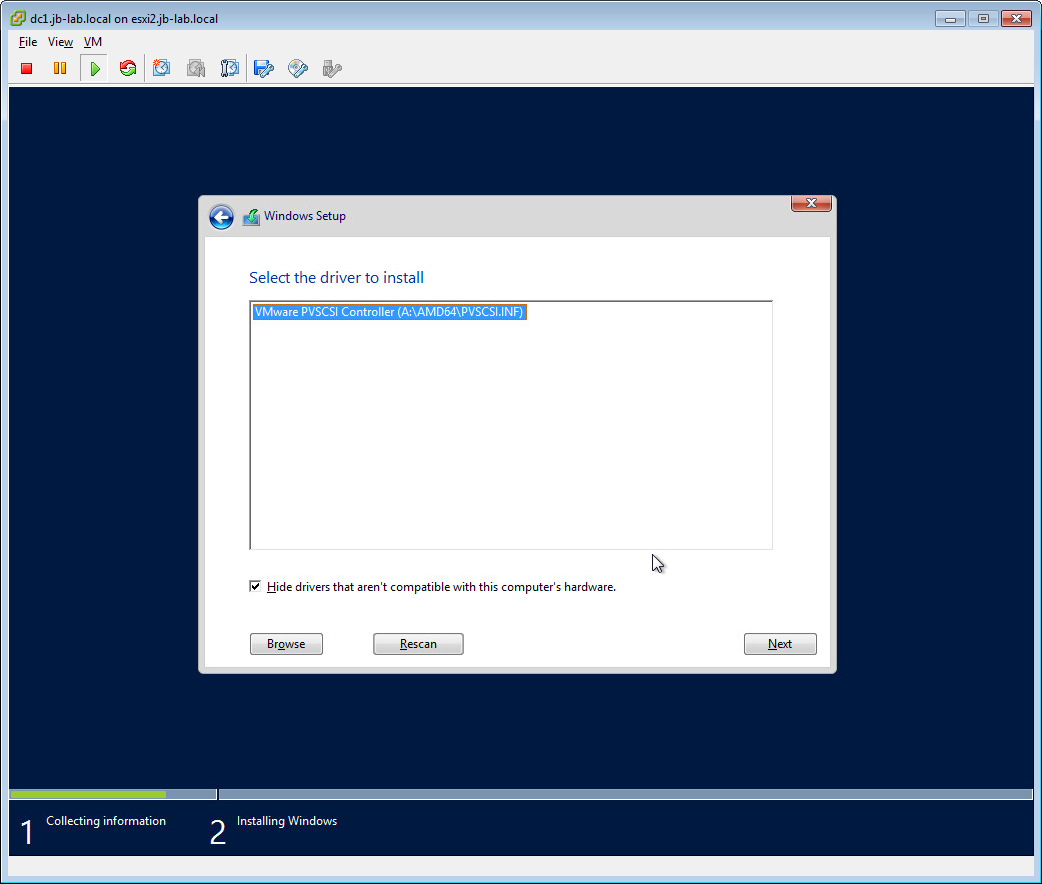
Task: Click the red Power Off button
Action: coord(27,69)
